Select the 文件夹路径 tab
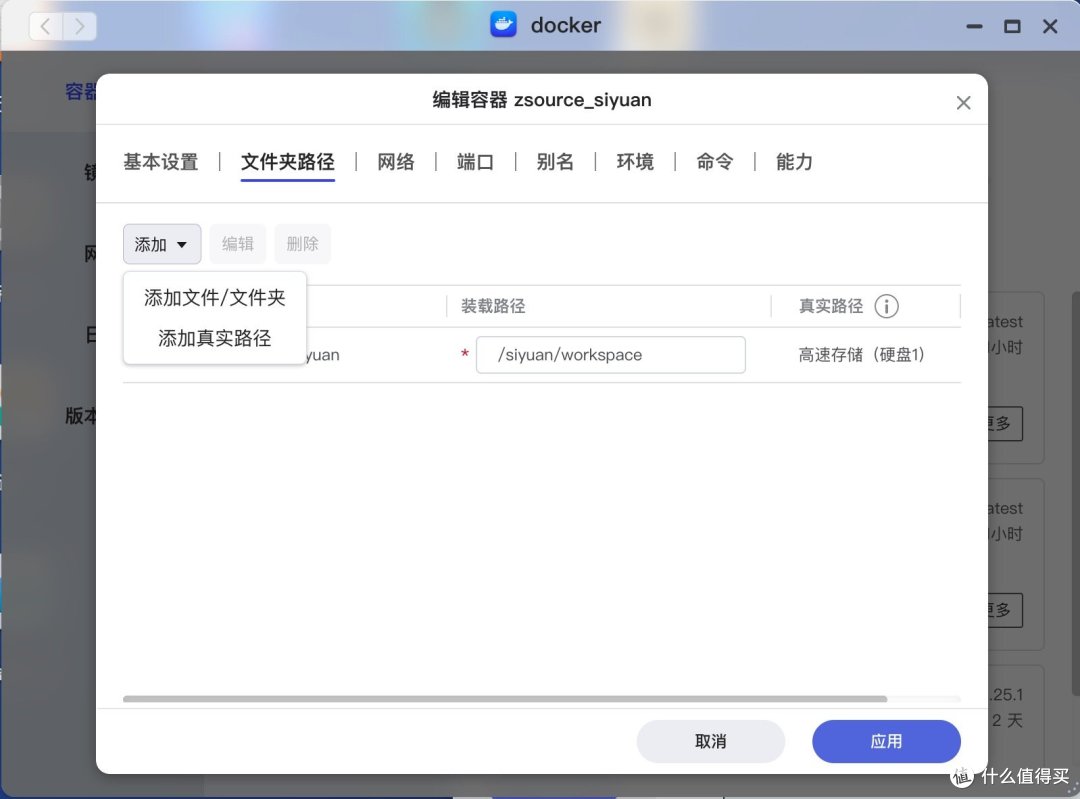Screen dimensions: 1080x799 click(x=287, y=162)
